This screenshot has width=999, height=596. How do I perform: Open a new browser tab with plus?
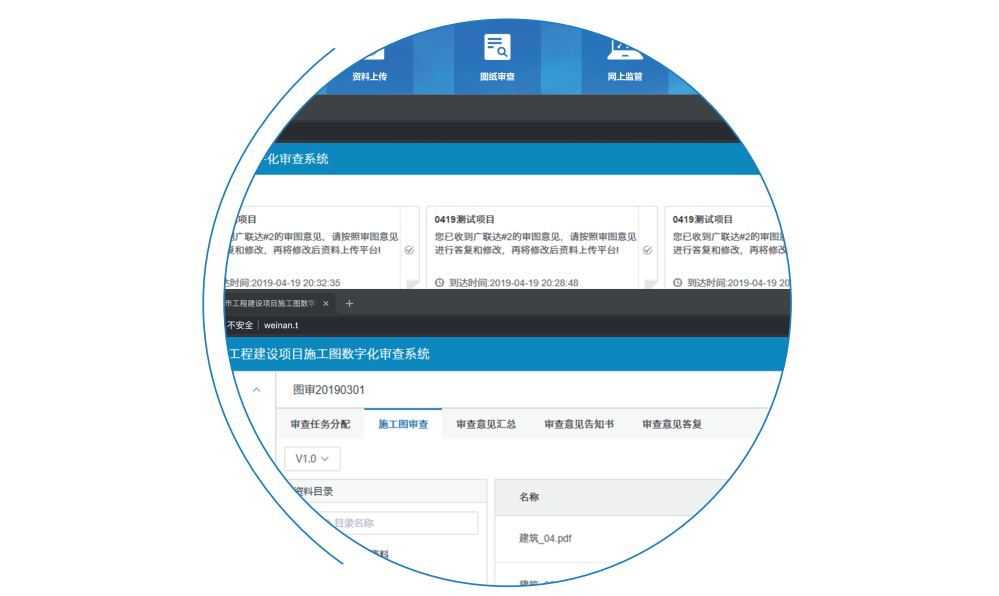[349, 303]
